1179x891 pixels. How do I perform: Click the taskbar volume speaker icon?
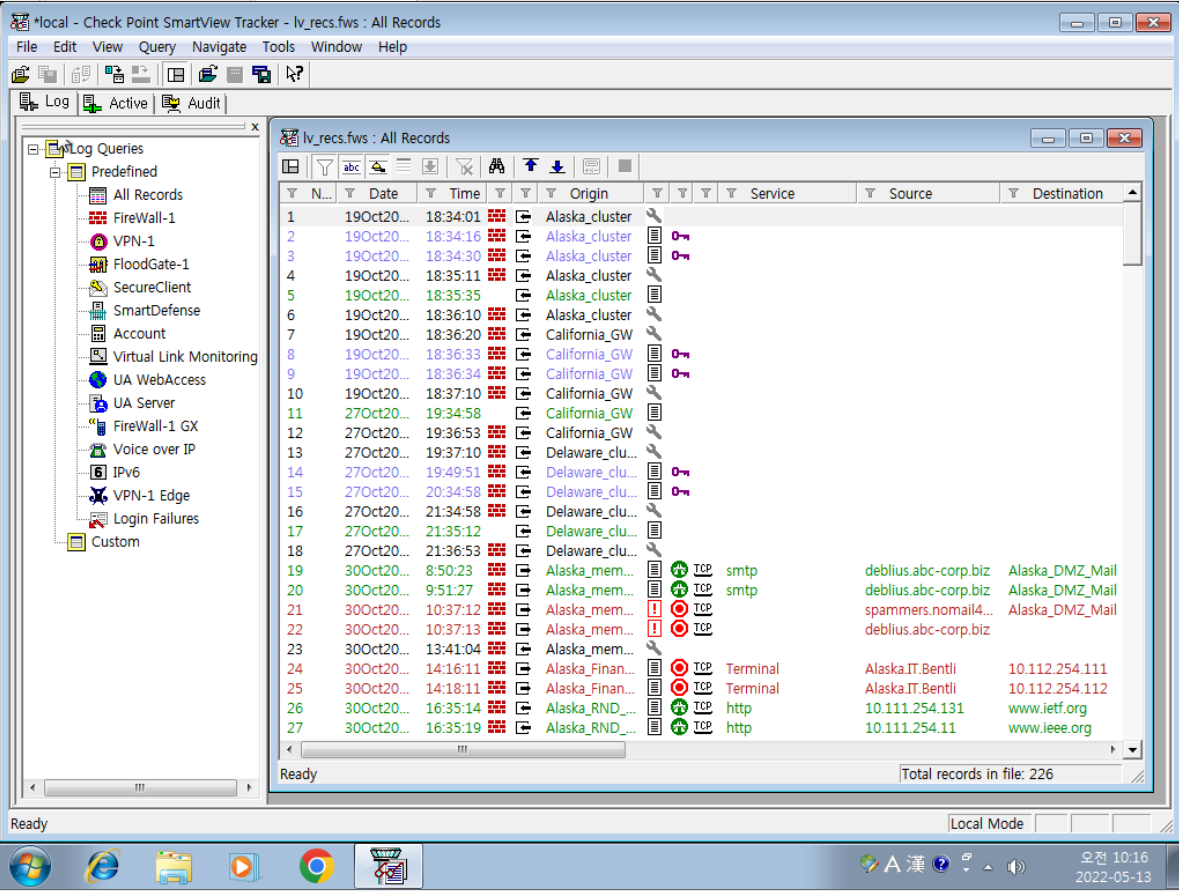click(x=1016, y=866)
